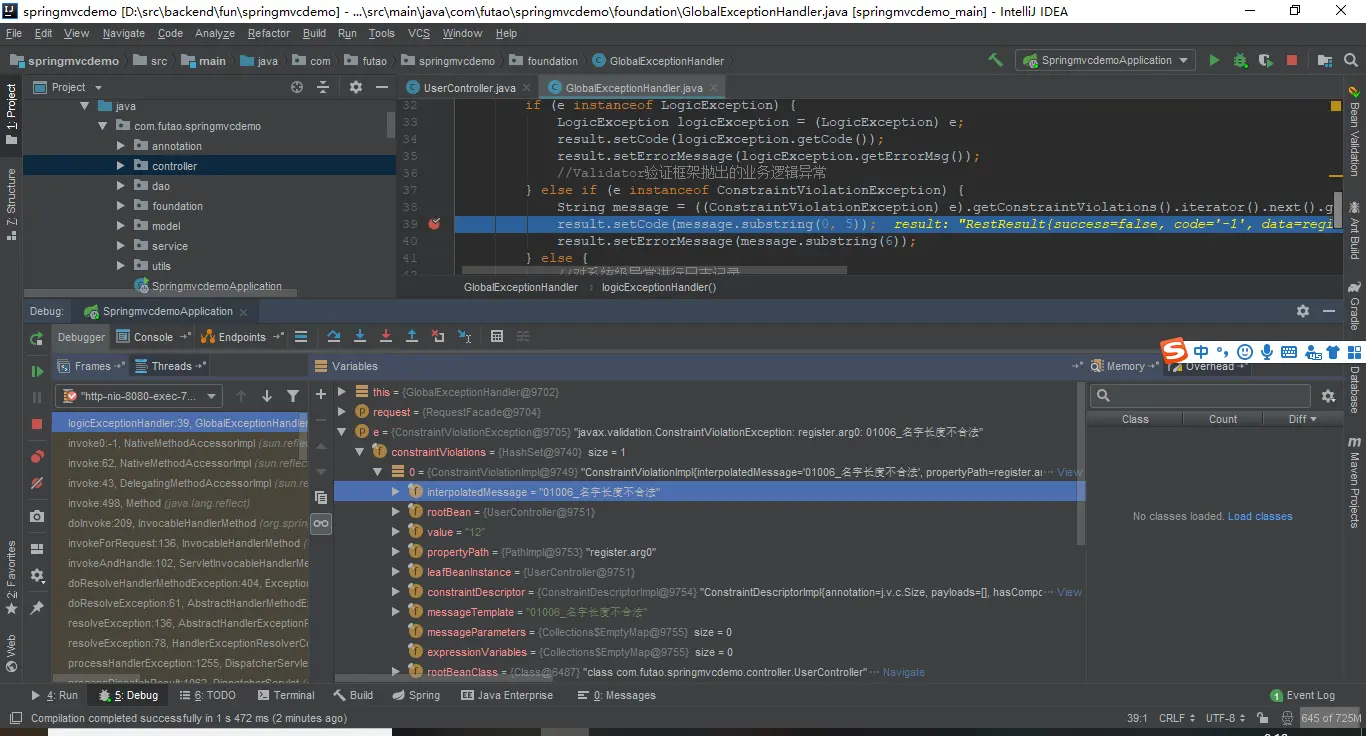Expand the controller package folder
The height and width of the screenshot is (736, 1366).
(x=120, y=166)
